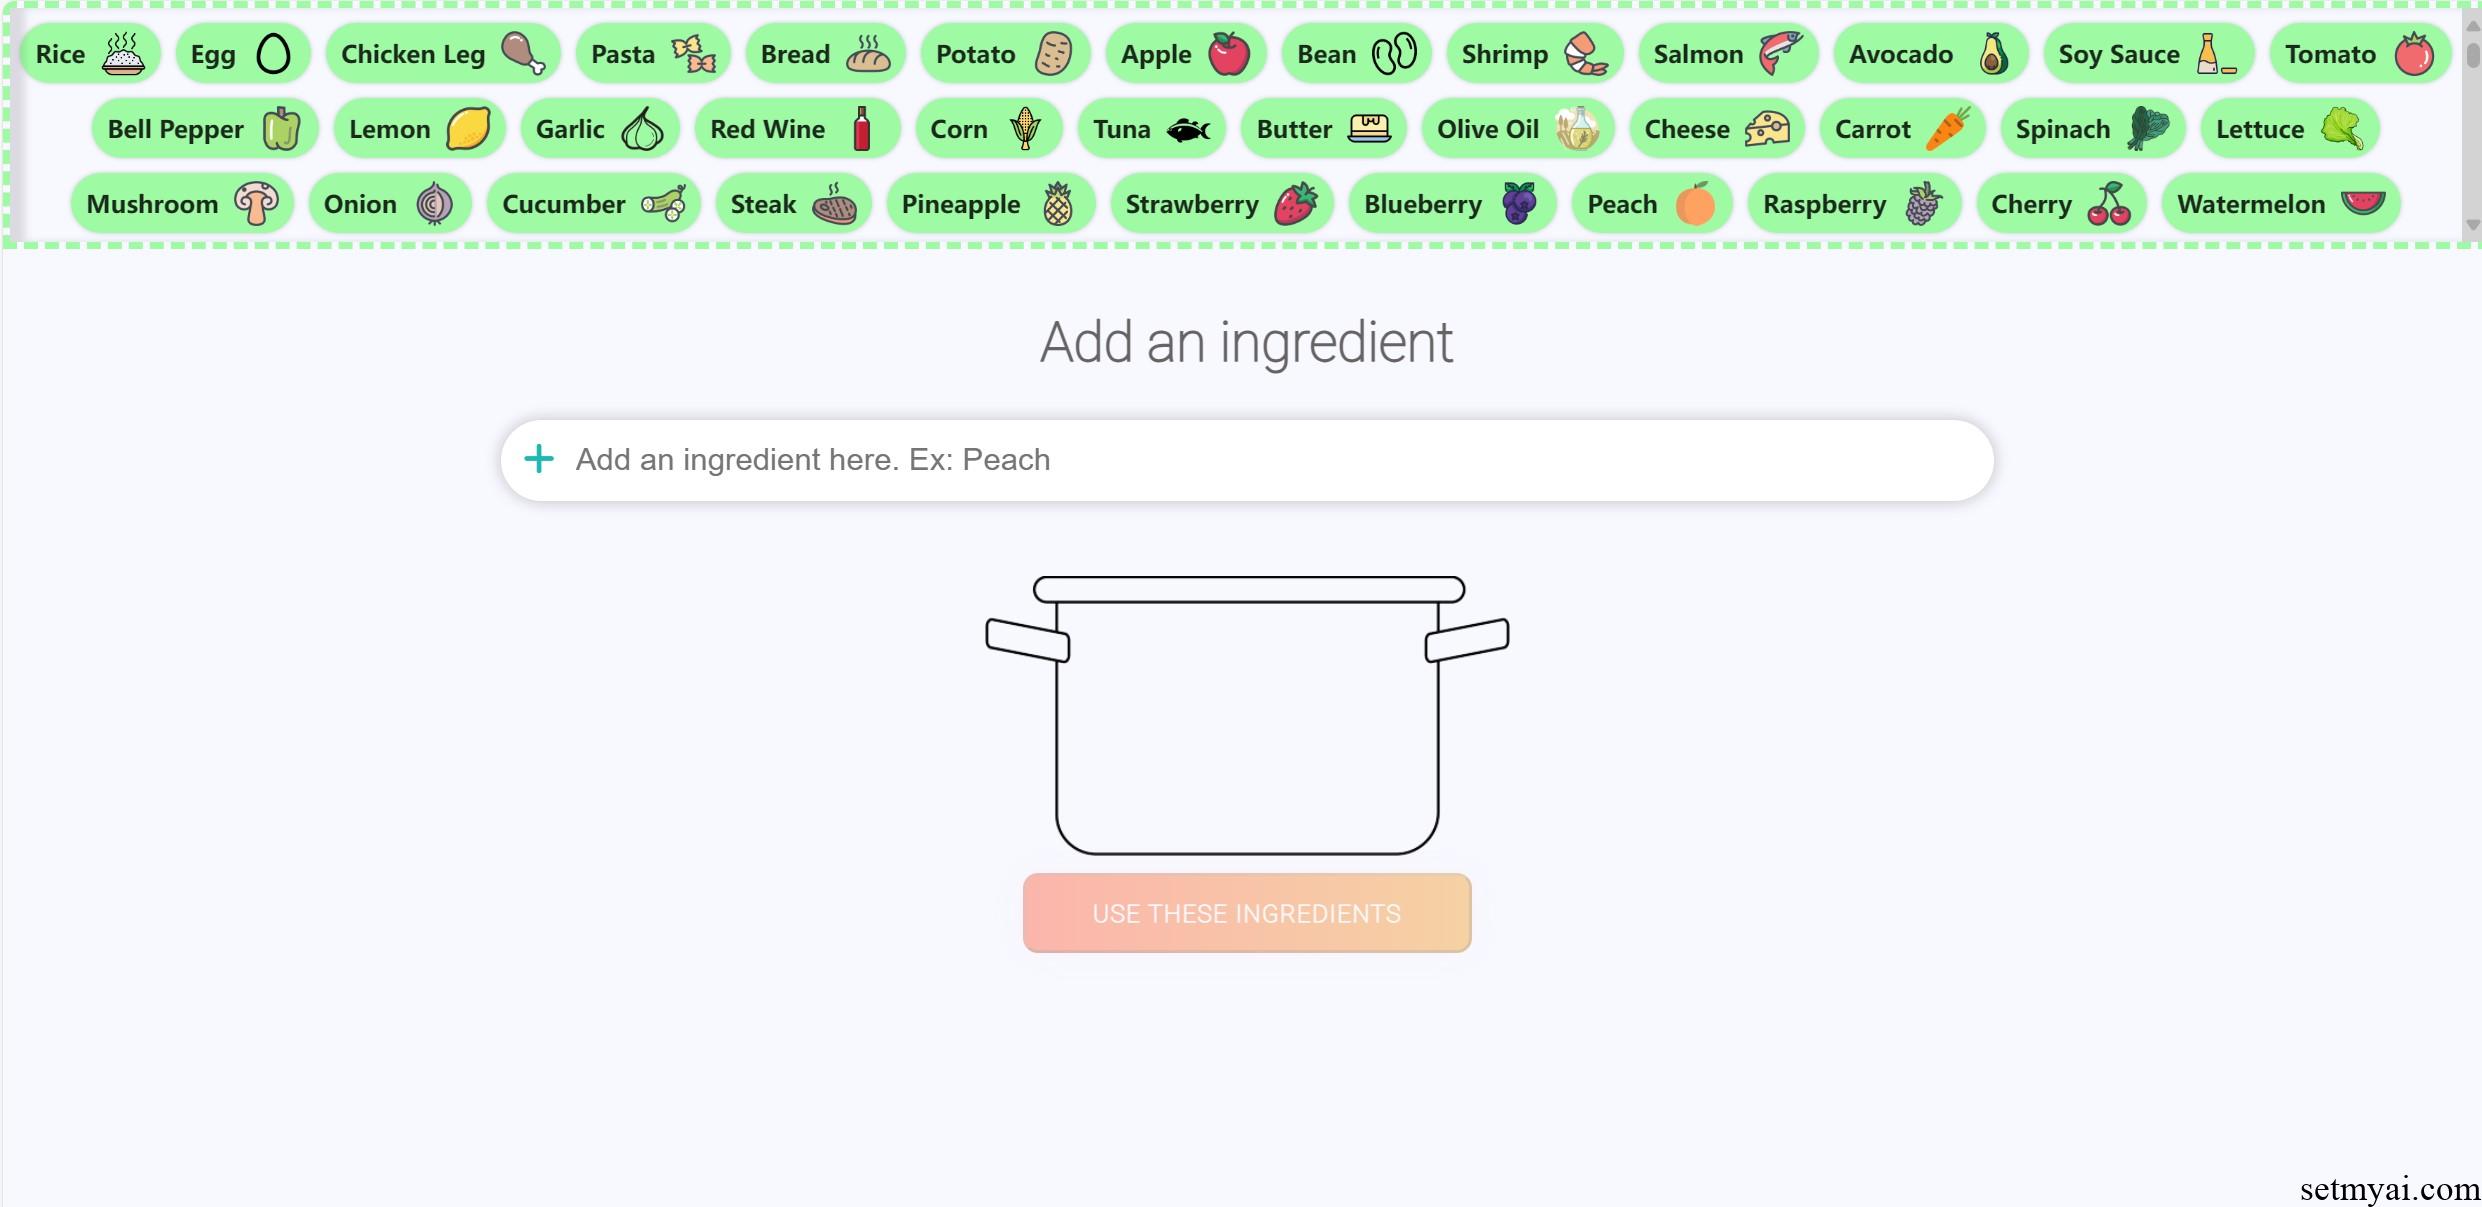Click the ingredient list scrollbar down arrow

pos(2472,225)
